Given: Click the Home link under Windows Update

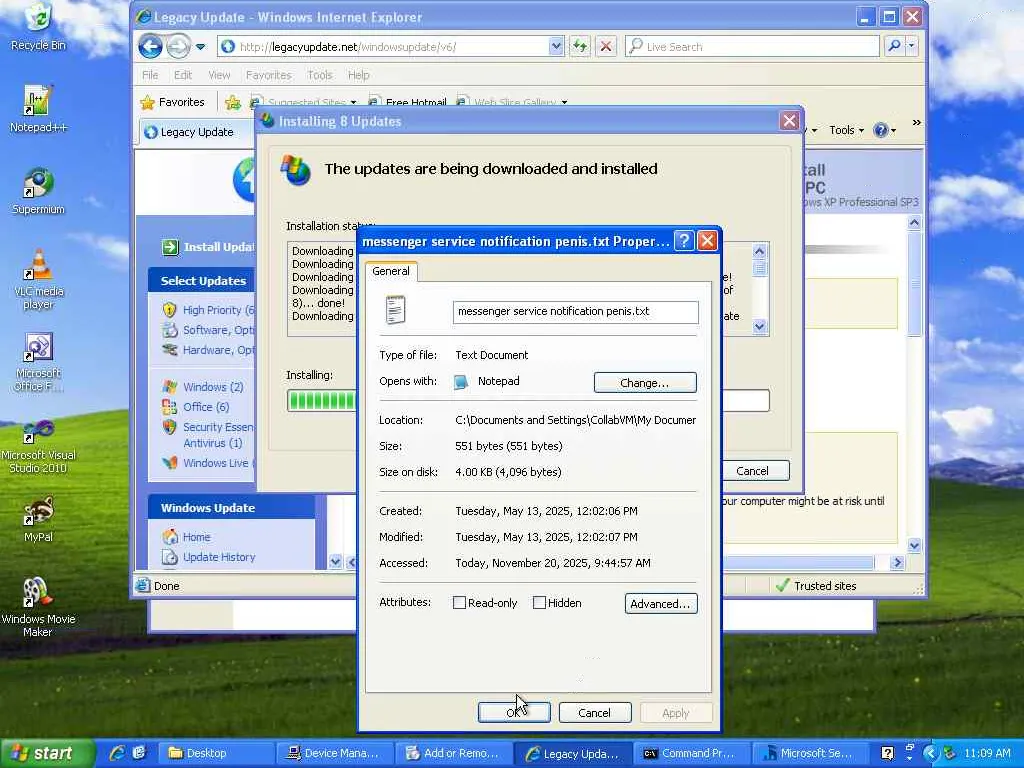Looking at the screenshot, I should [196, 537].
